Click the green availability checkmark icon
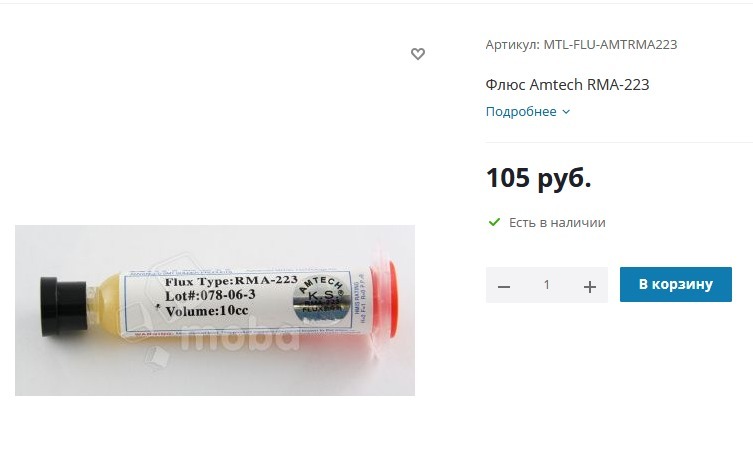 tap(494, 222)
